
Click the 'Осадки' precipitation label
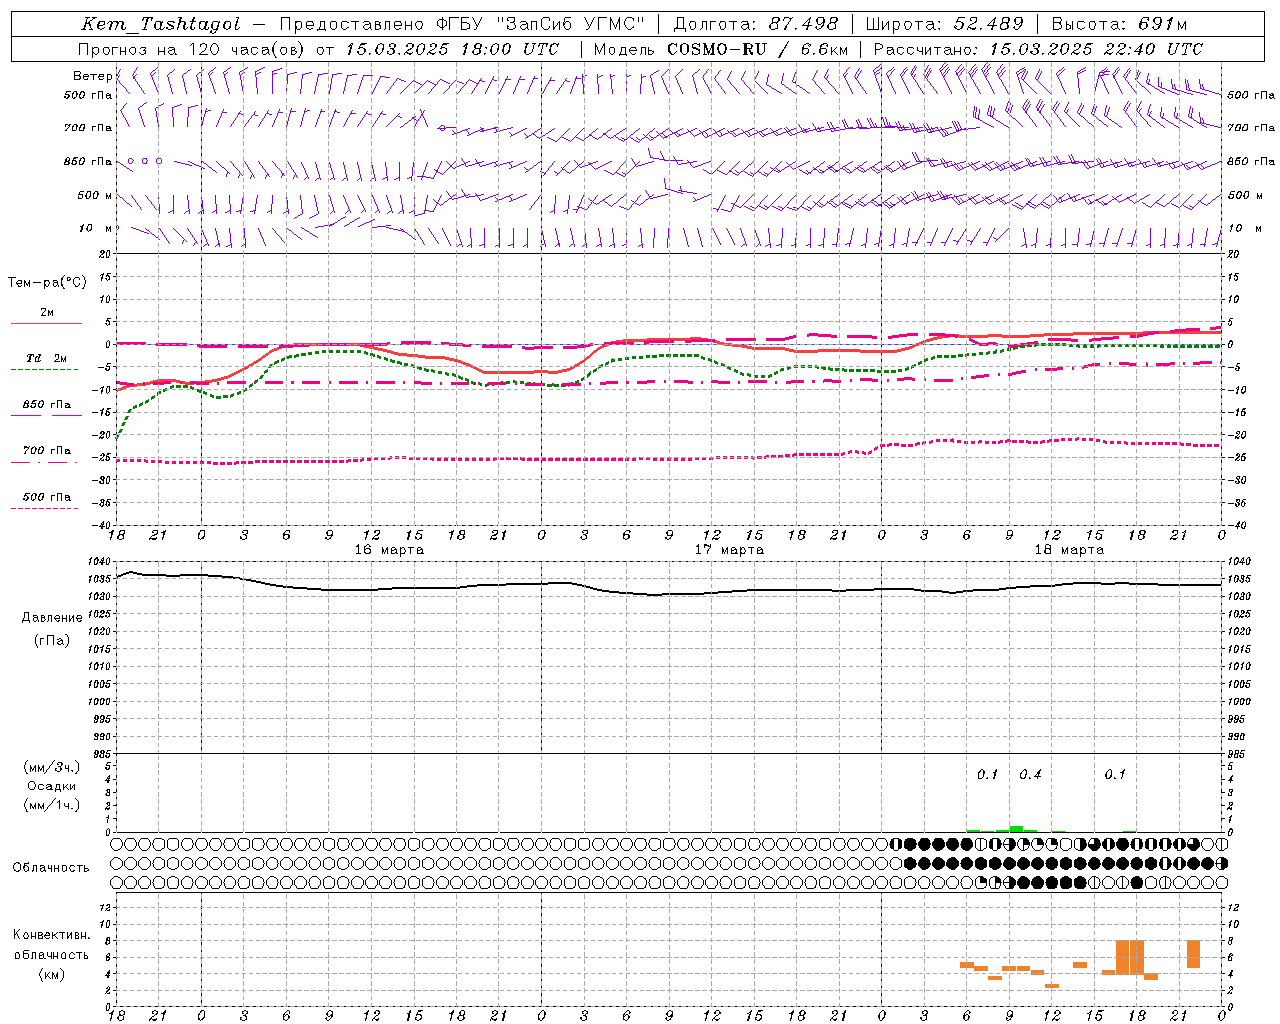(52, 786)
